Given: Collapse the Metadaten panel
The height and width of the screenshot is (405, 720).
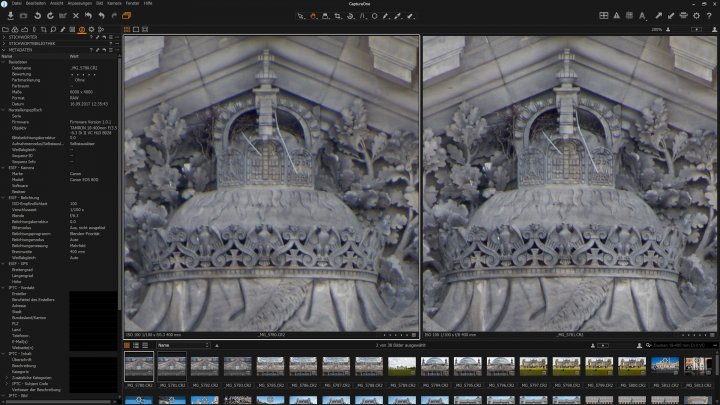Looking at the screenshot, I should (4, 50).
